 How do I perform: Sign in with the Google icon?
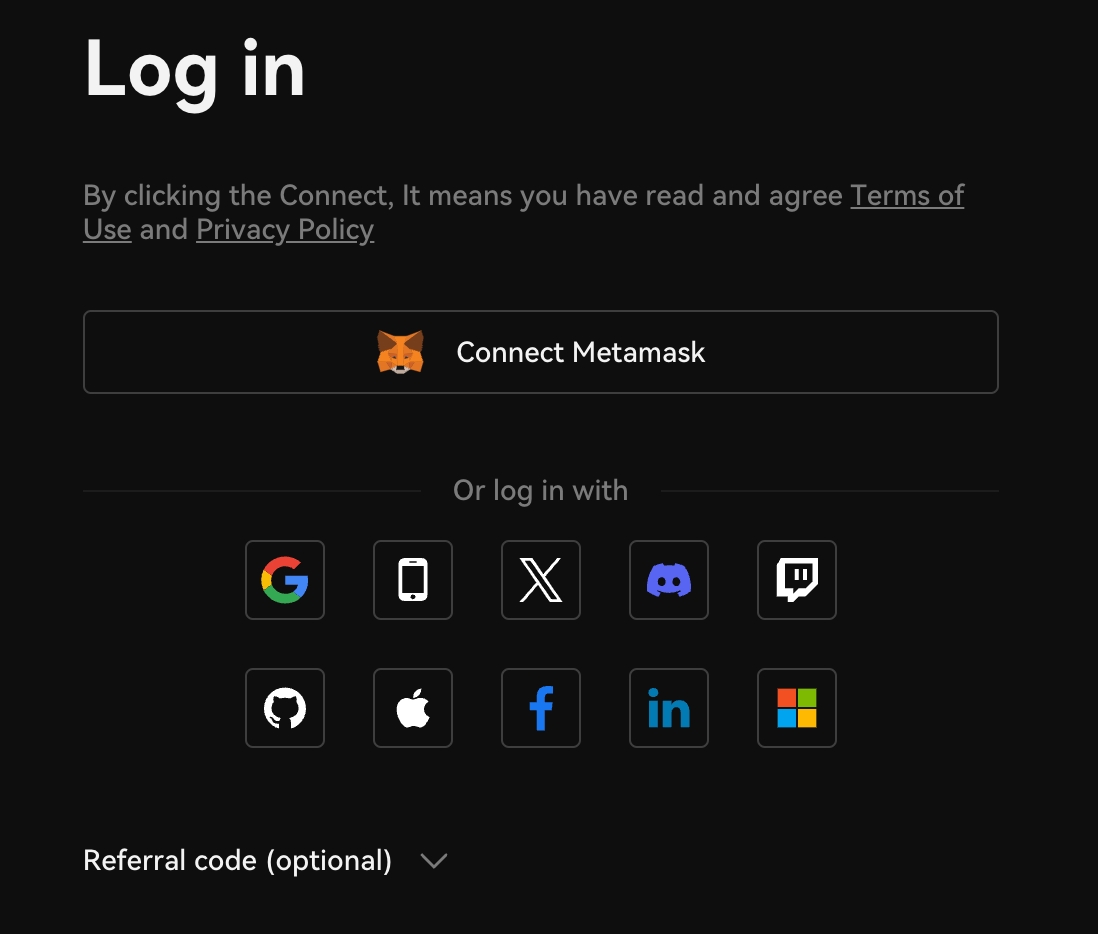pyautogui.click(x=285, y=580)
